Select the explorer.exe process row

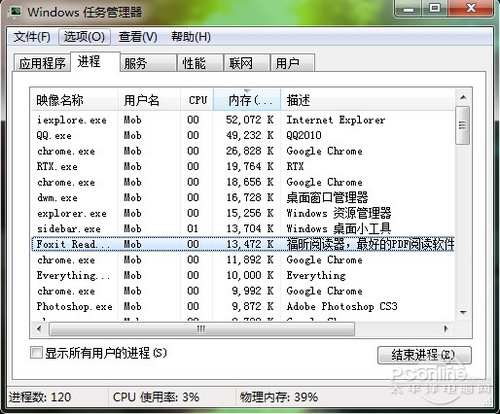pyautogui.click(x=243, y=213)
